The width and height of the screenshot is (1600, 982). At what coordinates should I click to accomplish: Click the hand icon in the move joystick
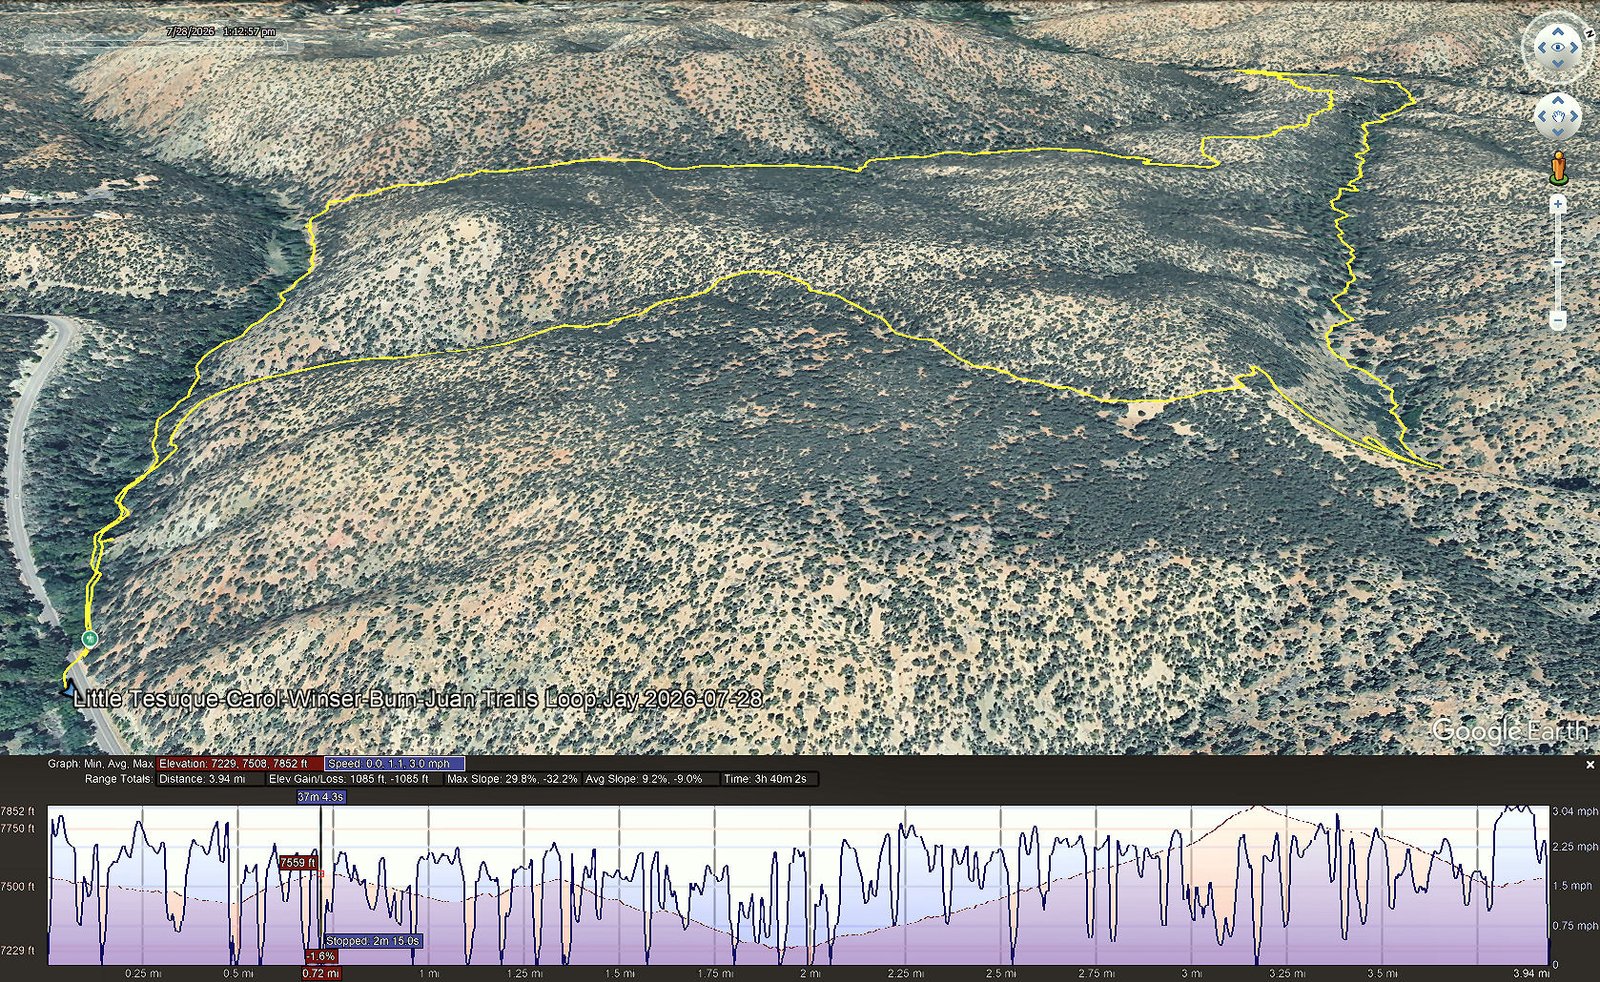pyautogui.click(x=1558, y=117)
